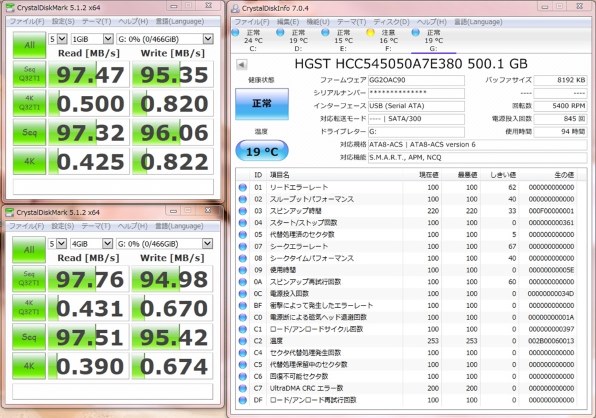
Task: Click the status dot for attribute C2 温度
Action: tap(243, 341)
